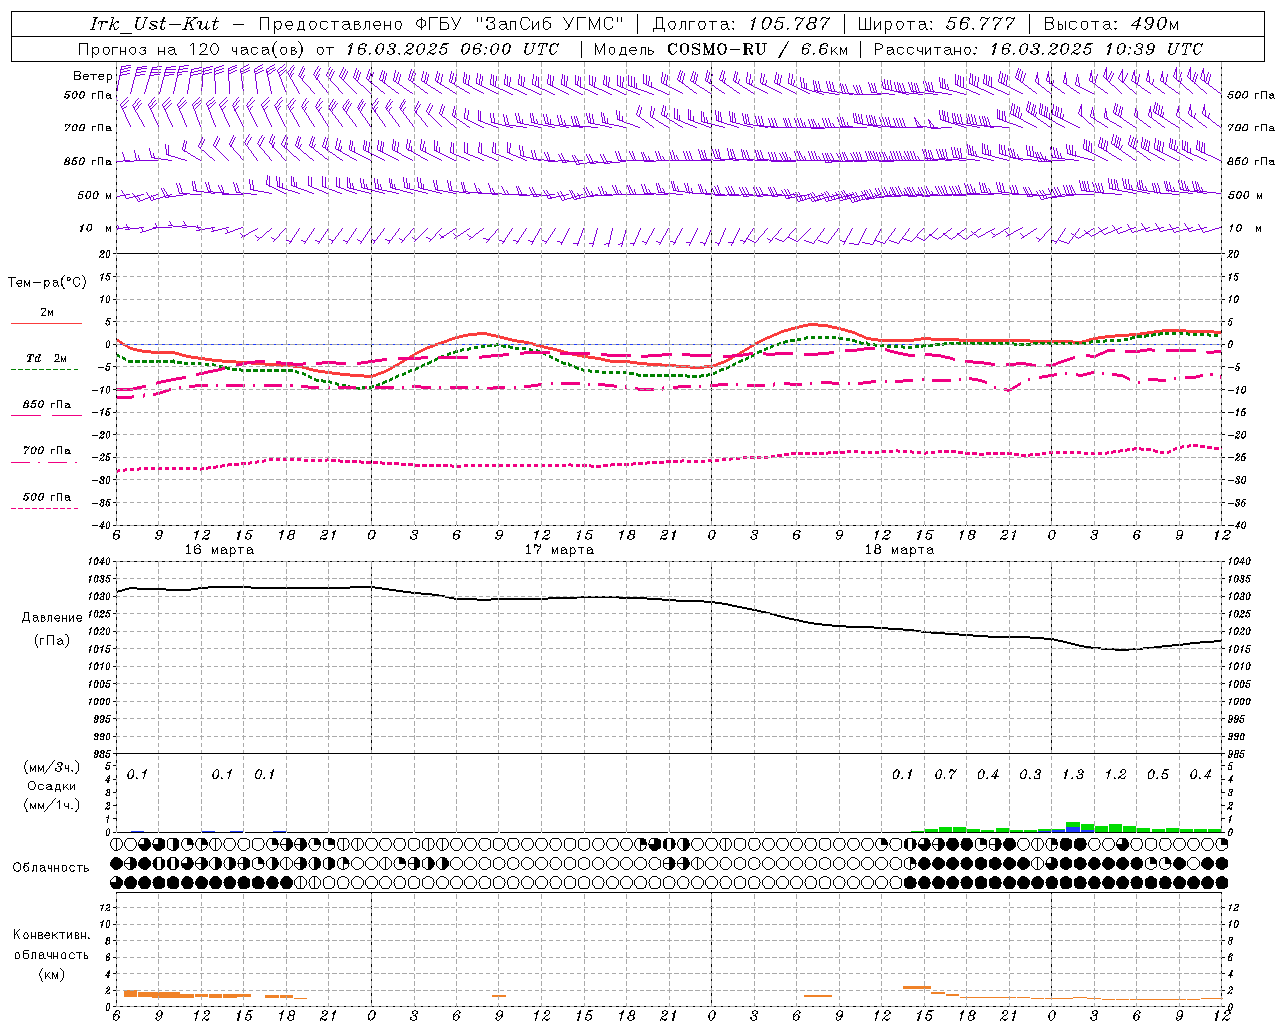Screen dimensions: 1280x1024
Task: Click the Широта: 56.777 value
Action: click(x=936, y=24)
